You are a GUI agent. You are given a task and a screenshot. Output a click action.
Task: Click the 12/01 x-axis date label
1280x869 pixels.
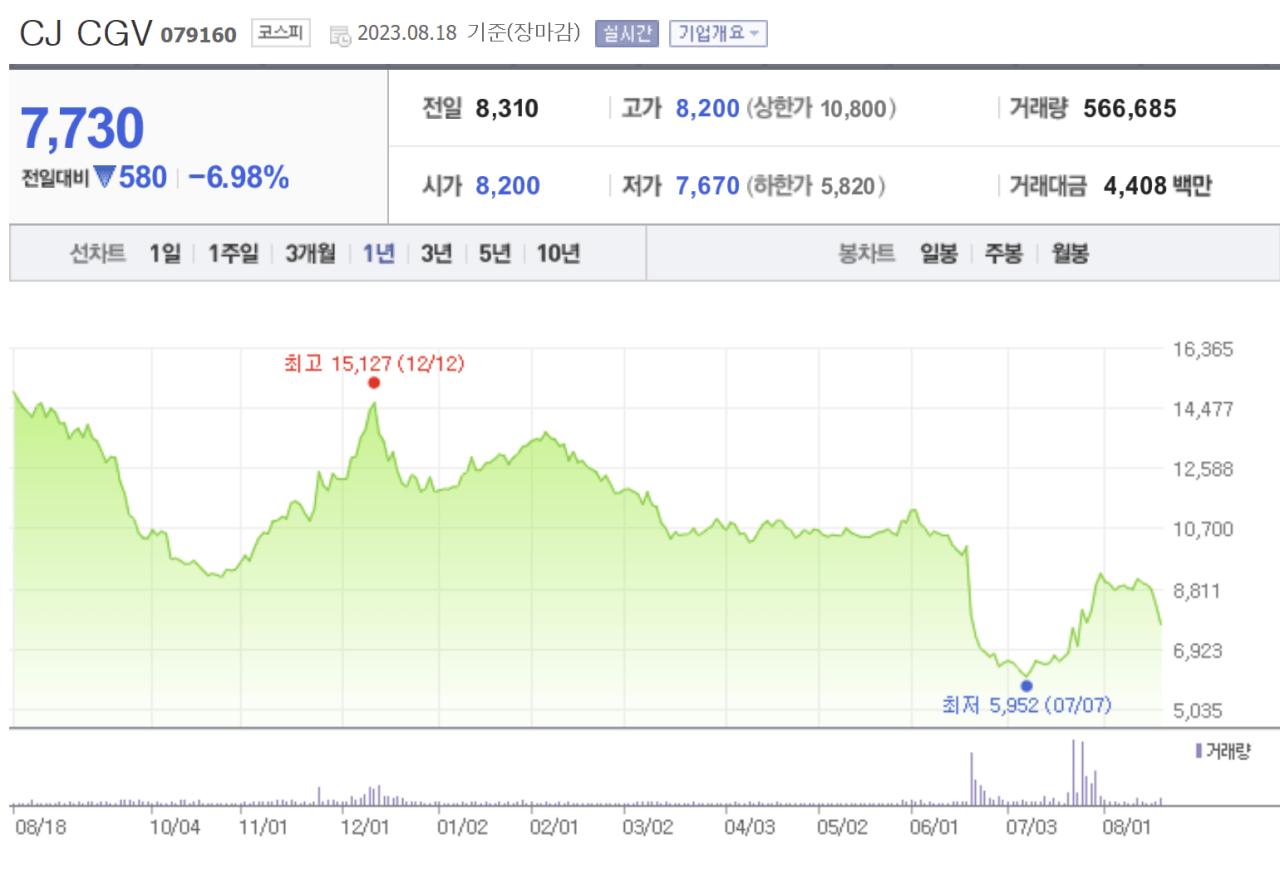tap(365, 828)
